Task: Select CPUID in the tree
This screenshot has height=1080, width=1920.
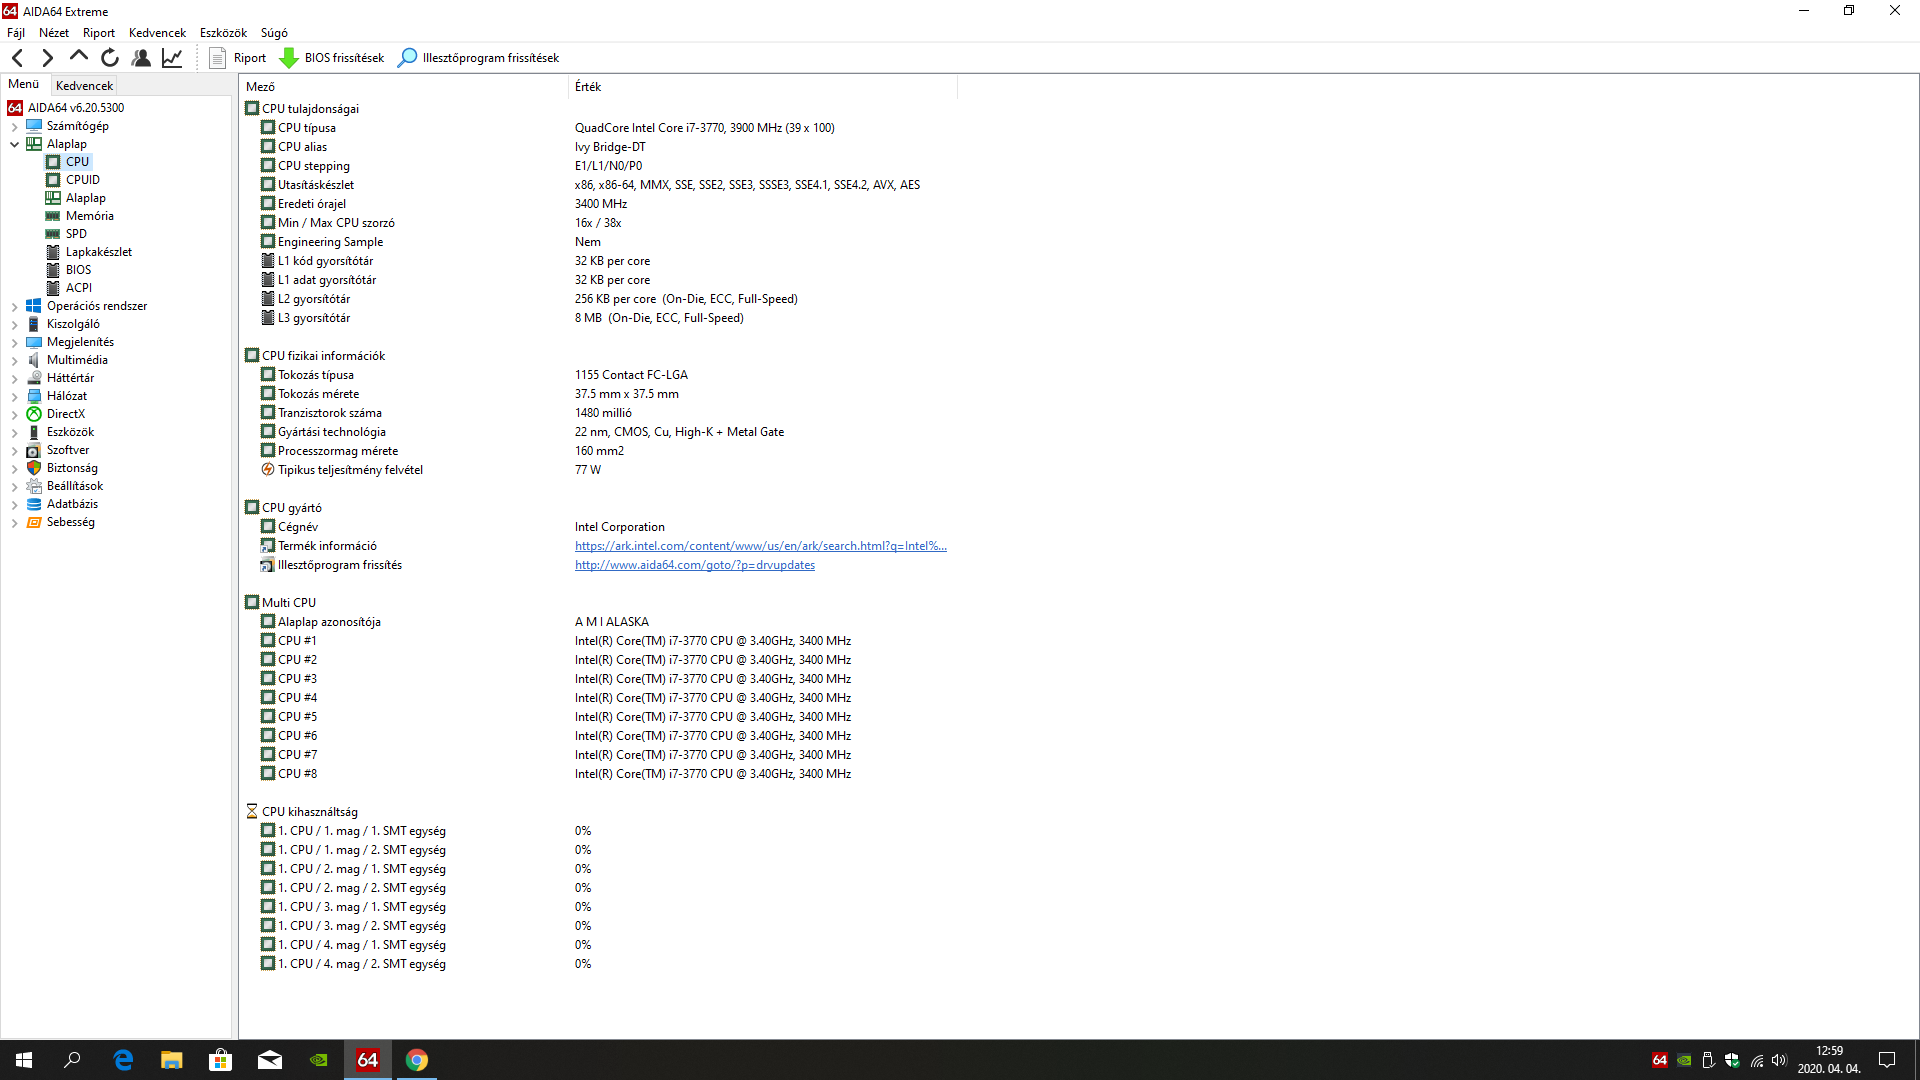Action: (x=82, y=180)
